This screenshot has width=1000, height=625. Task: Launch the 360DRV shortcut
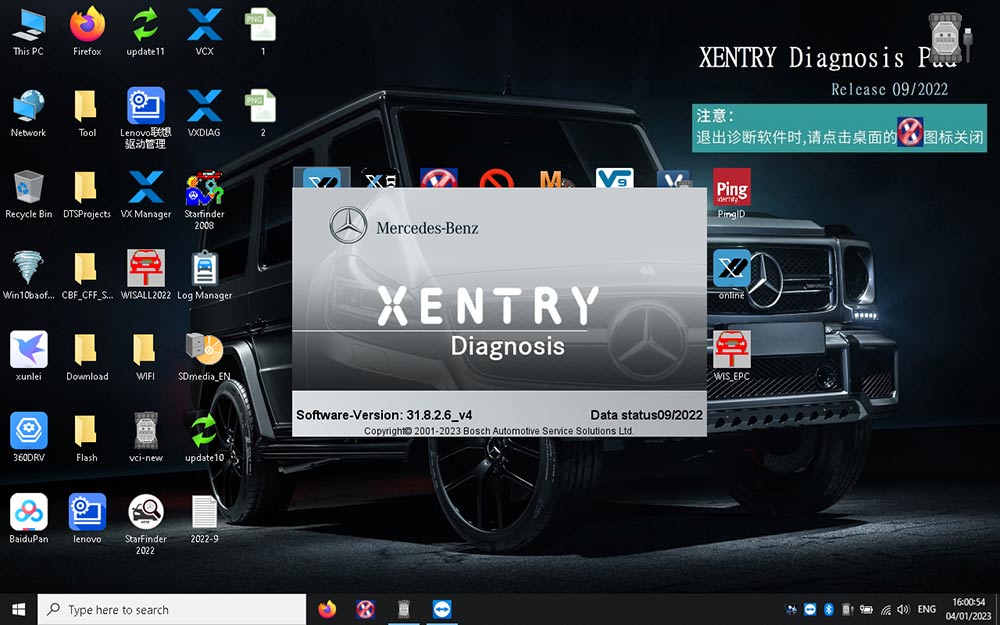pyautogui.click(x=29, y=438)
